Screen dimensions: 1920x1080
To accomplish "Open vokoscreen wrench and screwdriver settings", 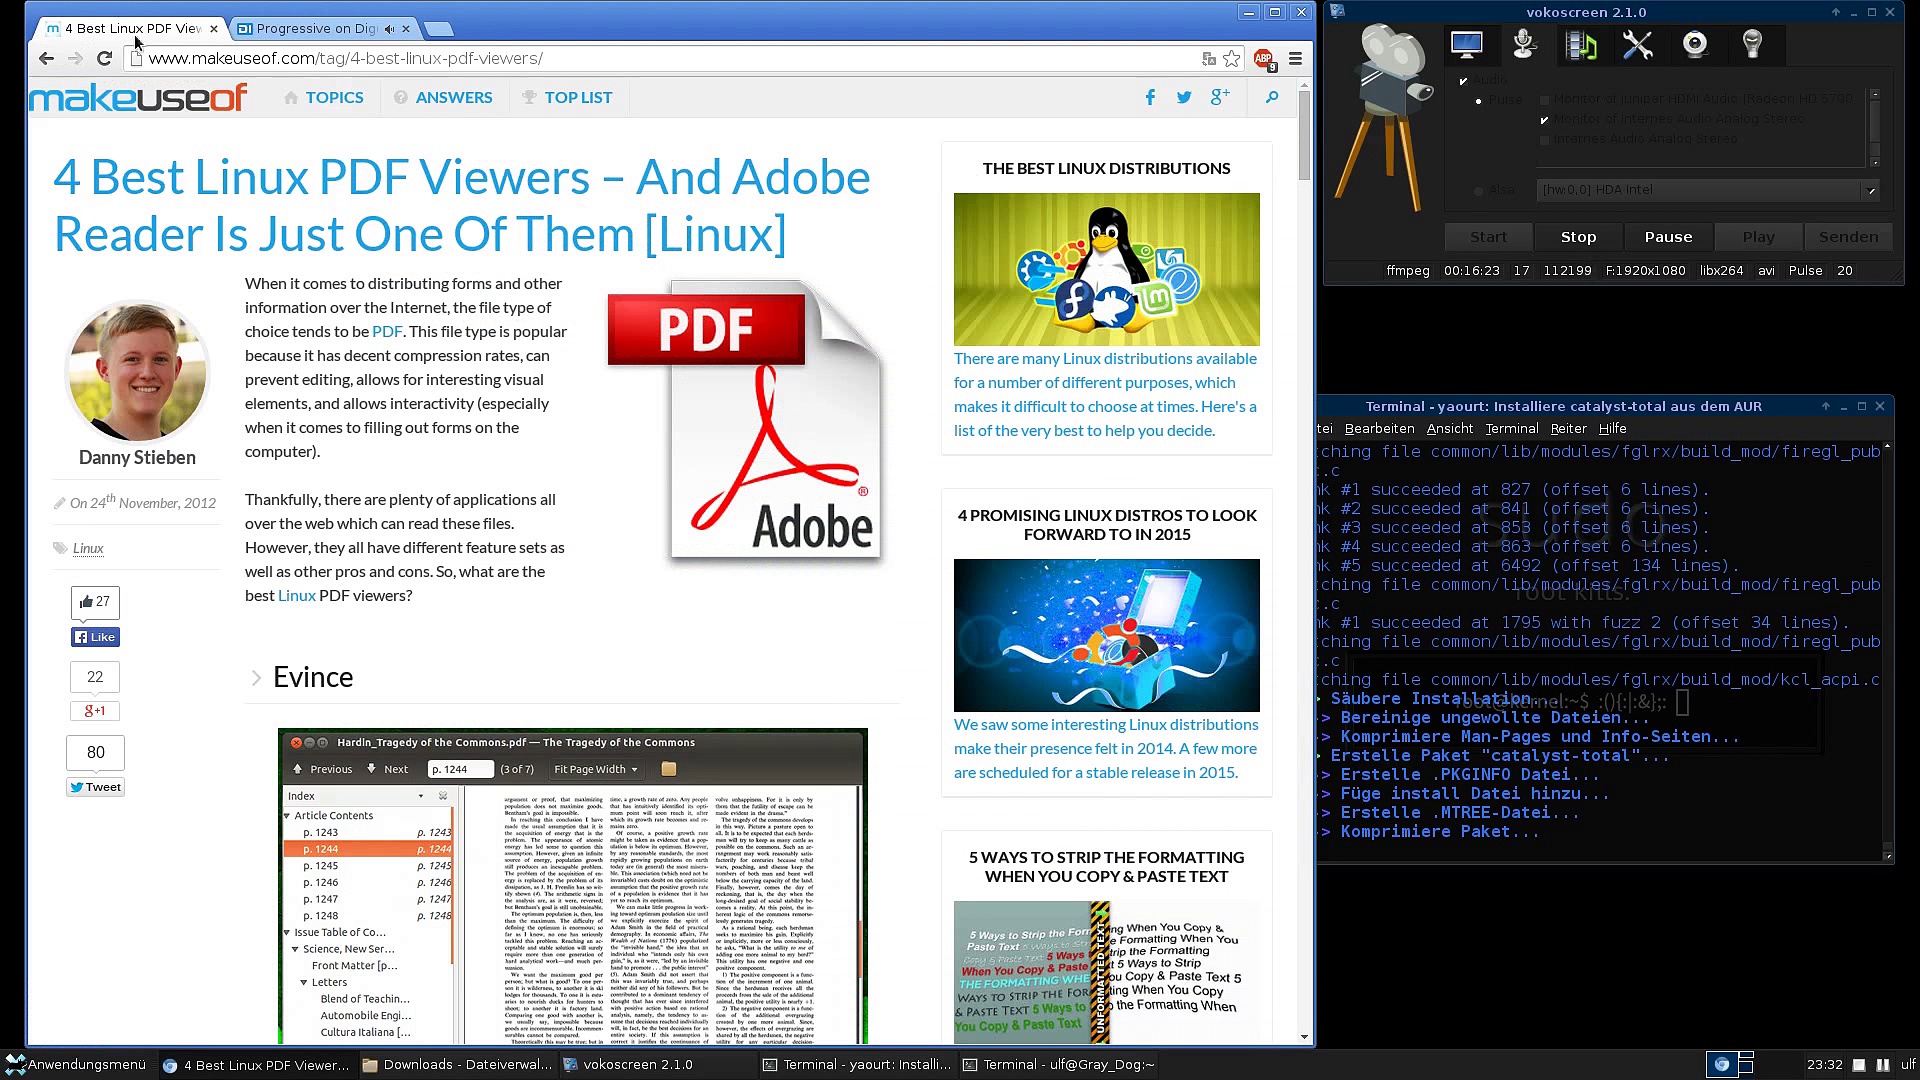I will tap(1638, 45).
